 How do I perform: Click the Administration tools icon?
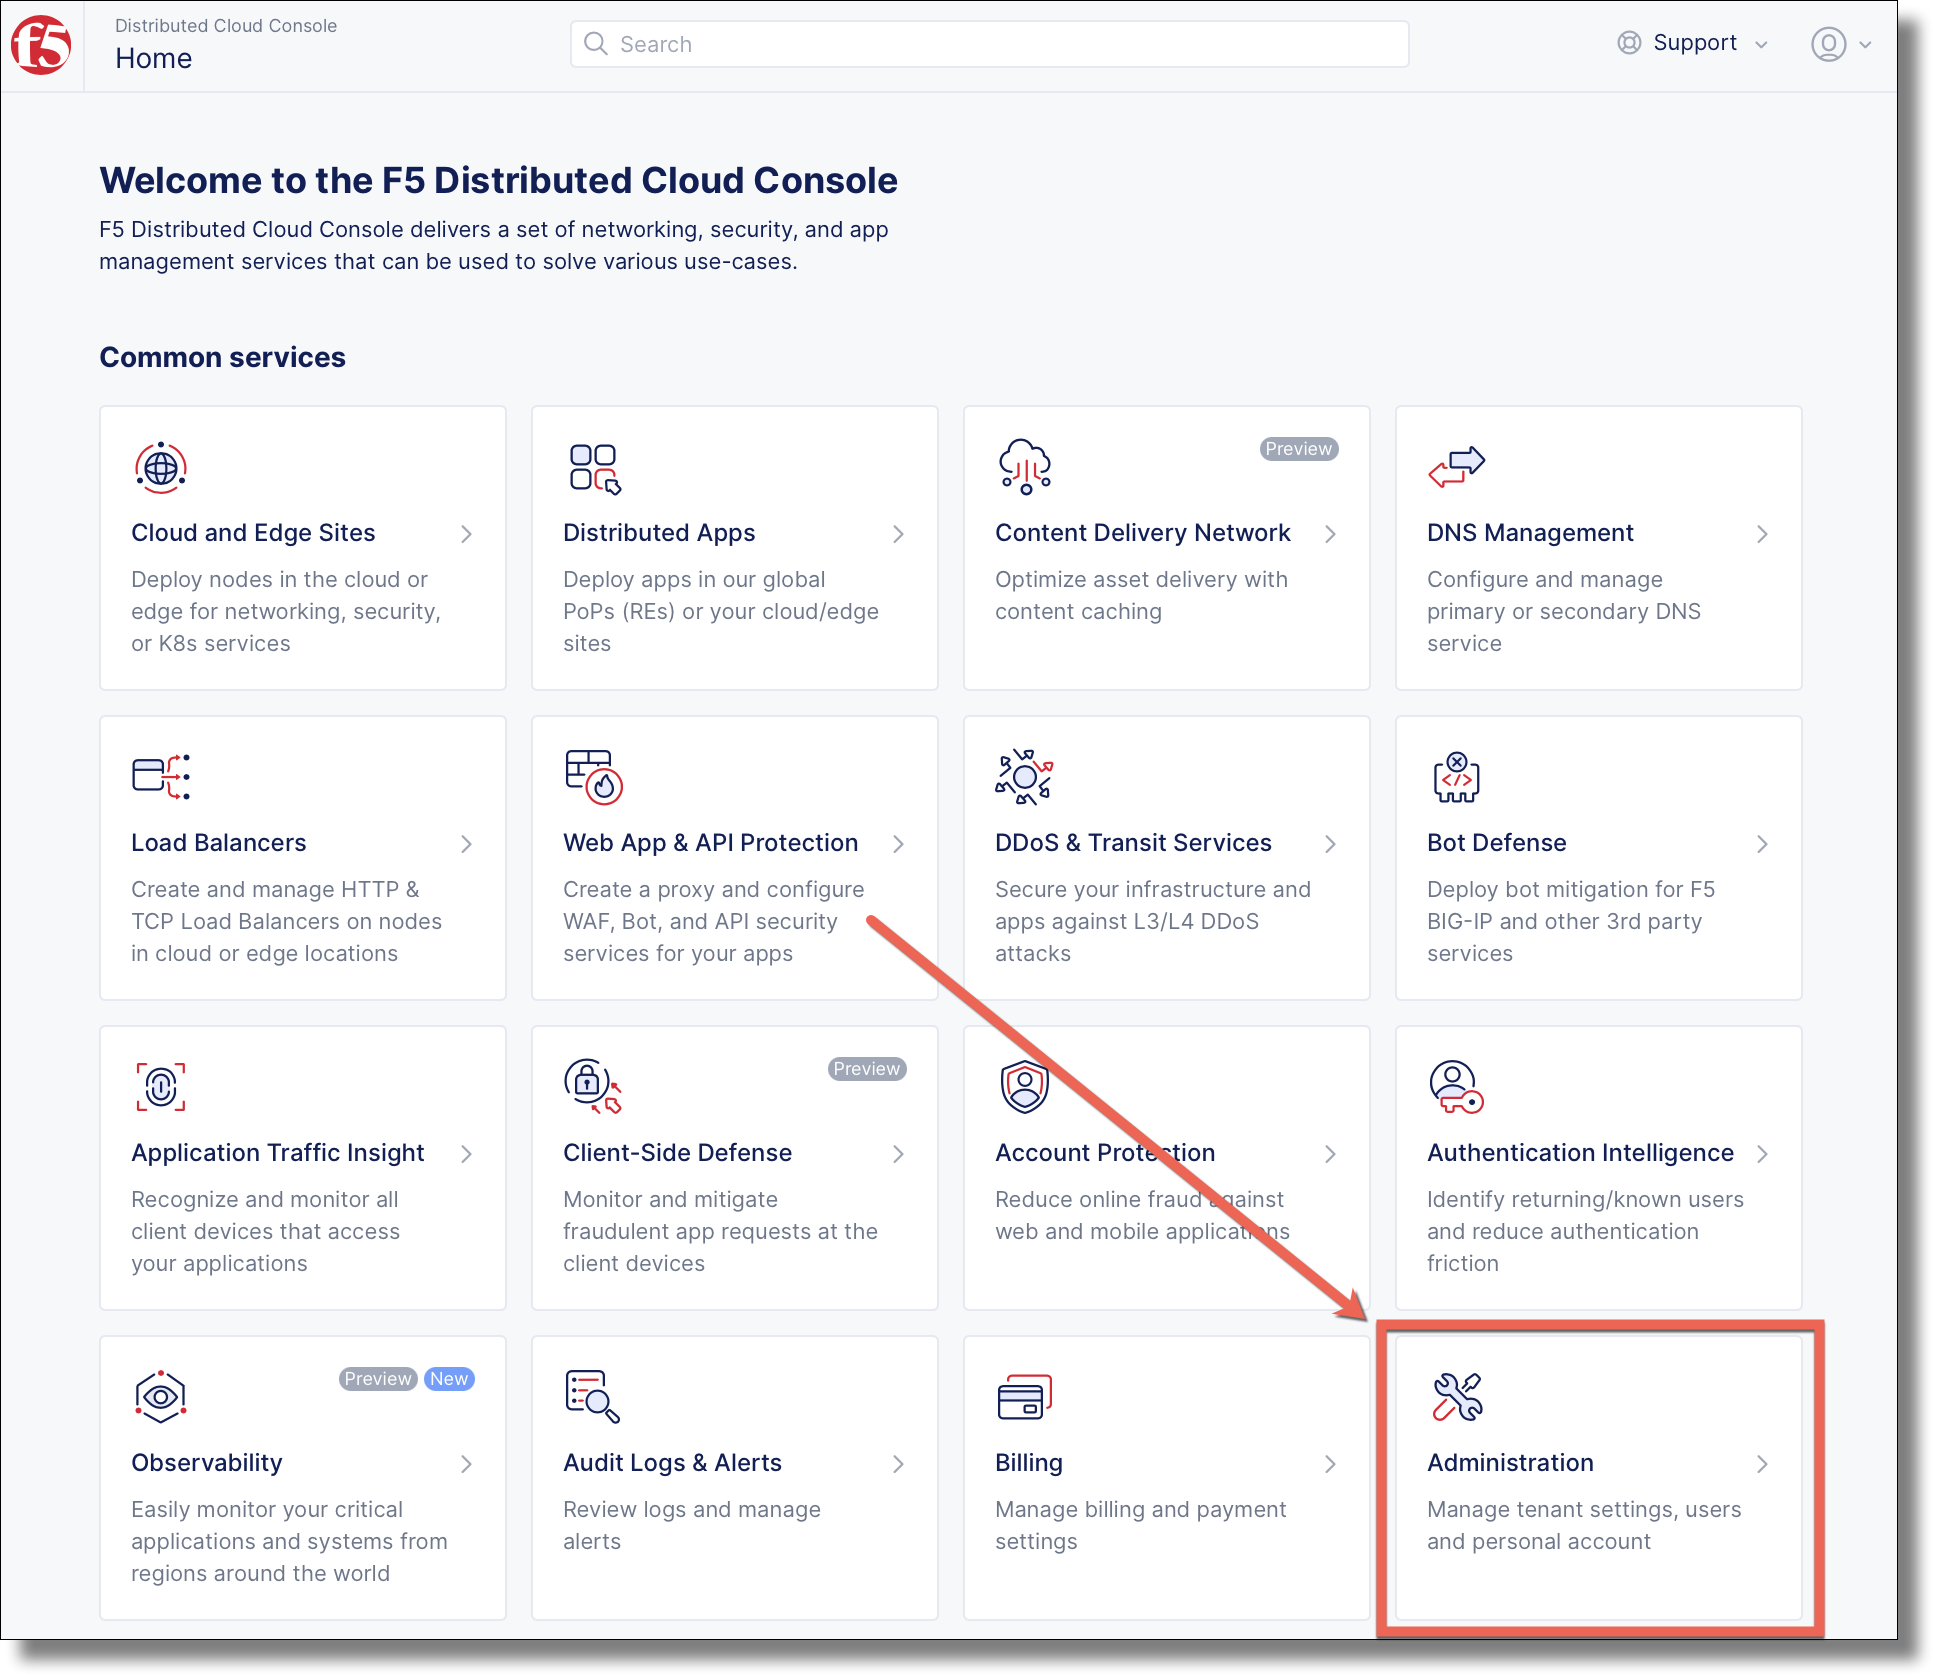(x=1458, y=1397)
